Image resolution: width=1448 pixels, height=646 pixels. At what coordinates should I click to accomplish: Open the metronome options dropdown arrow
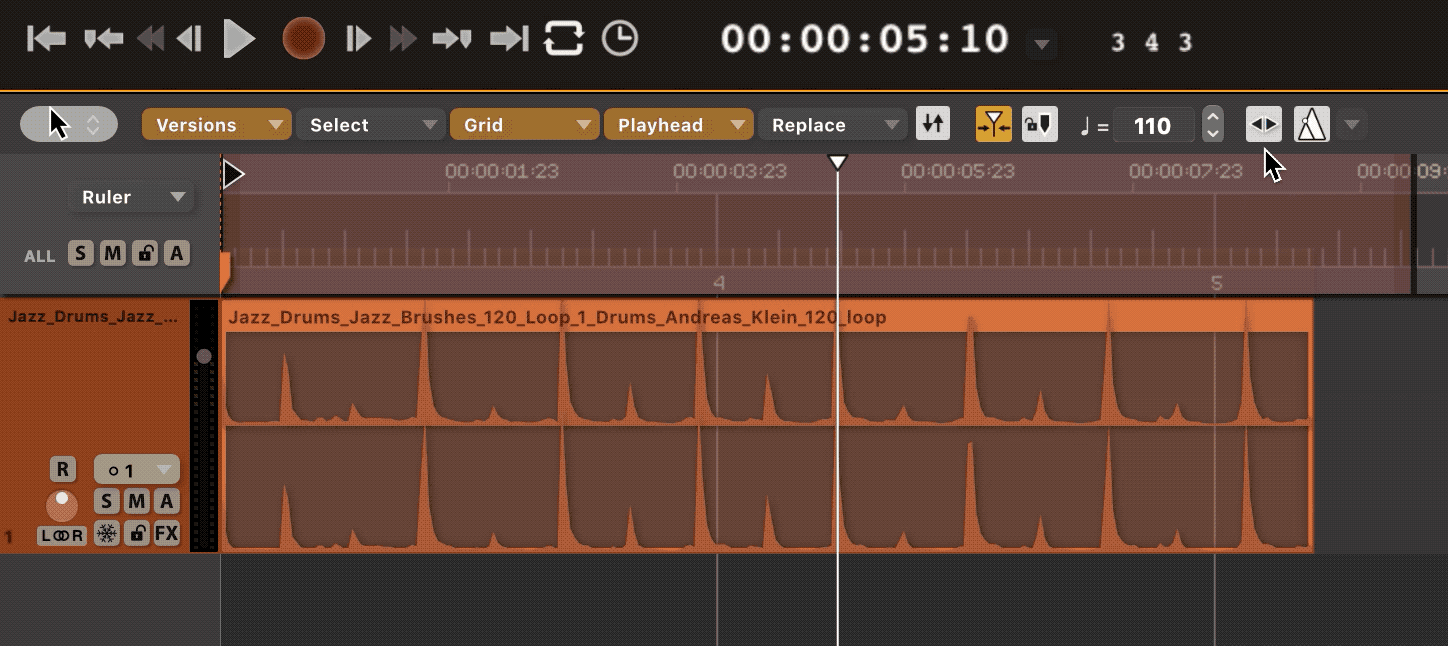pyautogui.click(x=1352, y=125)
